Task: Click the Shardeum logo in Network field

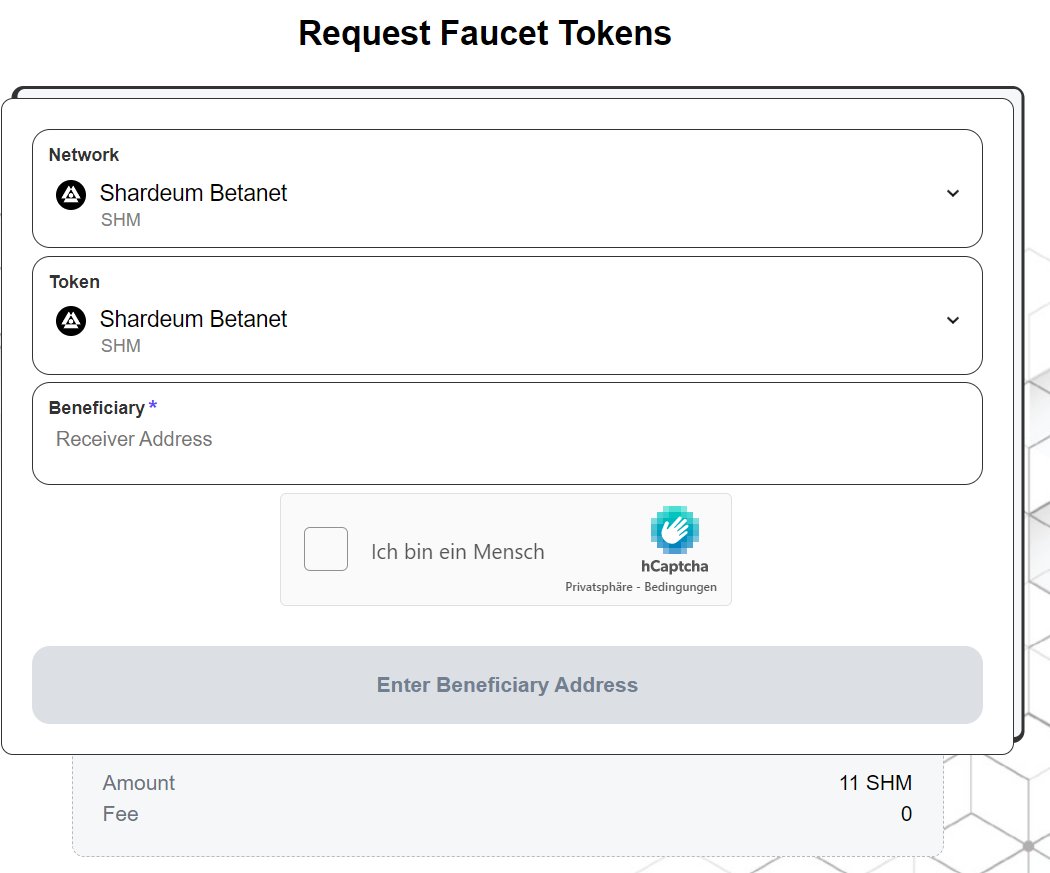Action: [x=71, y=194]
